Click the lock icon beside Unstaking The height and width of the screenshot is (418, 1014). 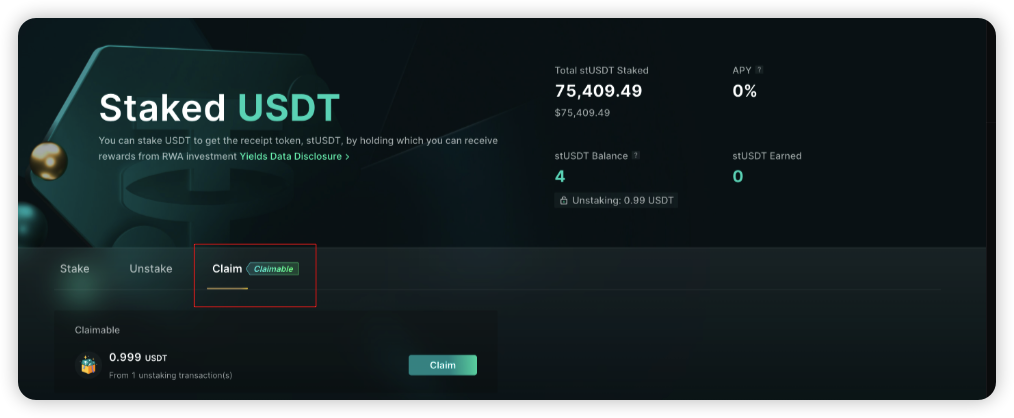563,201
